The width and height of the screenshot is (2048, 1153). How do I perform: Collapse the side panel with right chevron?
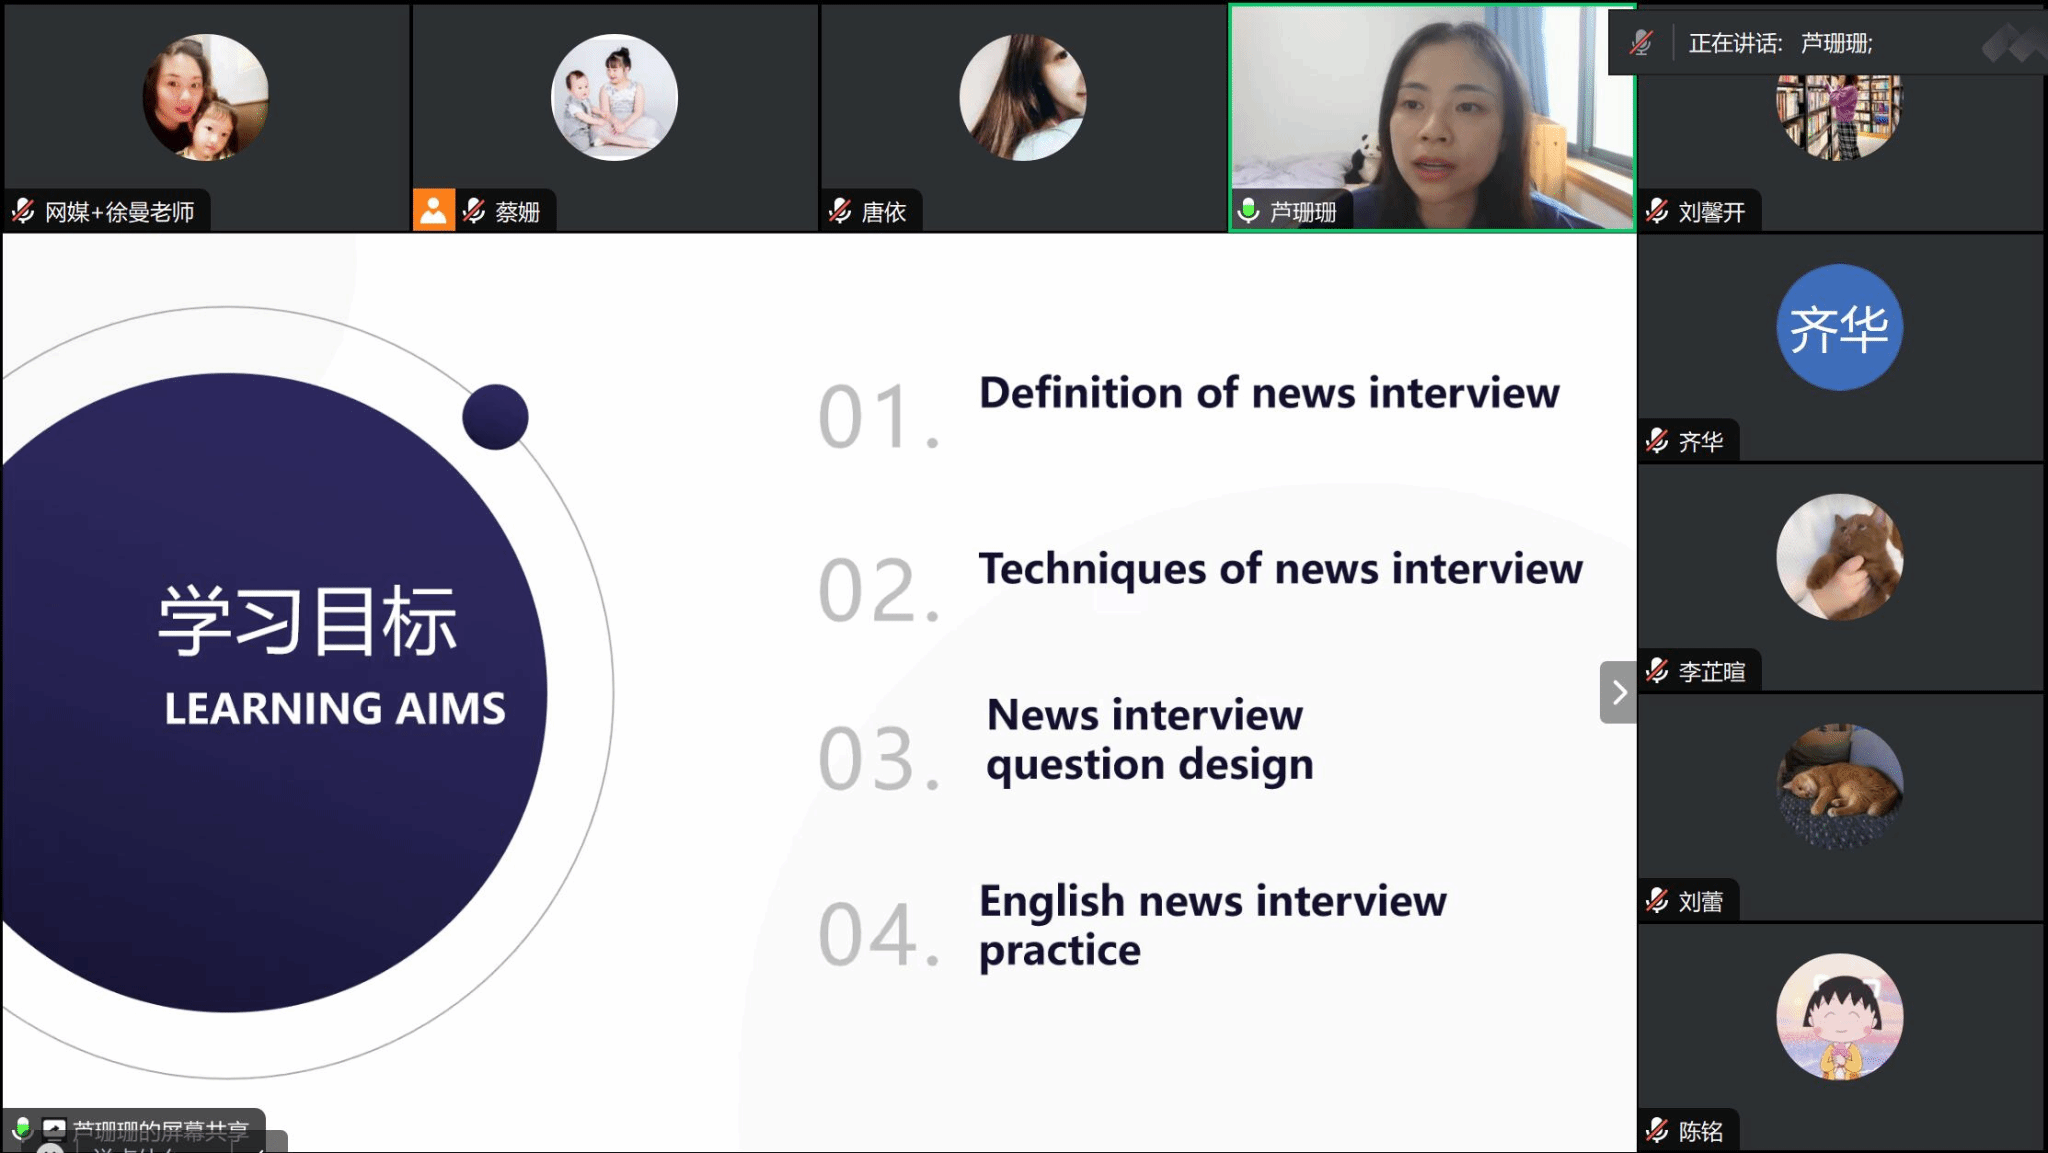coord(1618,692)
